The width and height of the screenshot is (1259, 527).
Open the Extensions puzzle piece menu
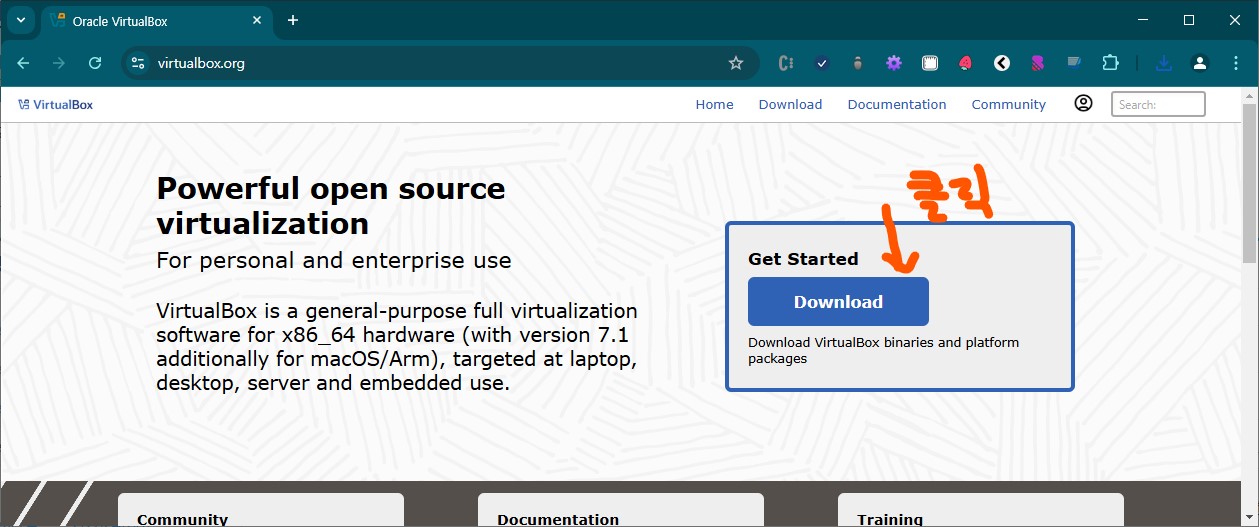point(1110,63)
